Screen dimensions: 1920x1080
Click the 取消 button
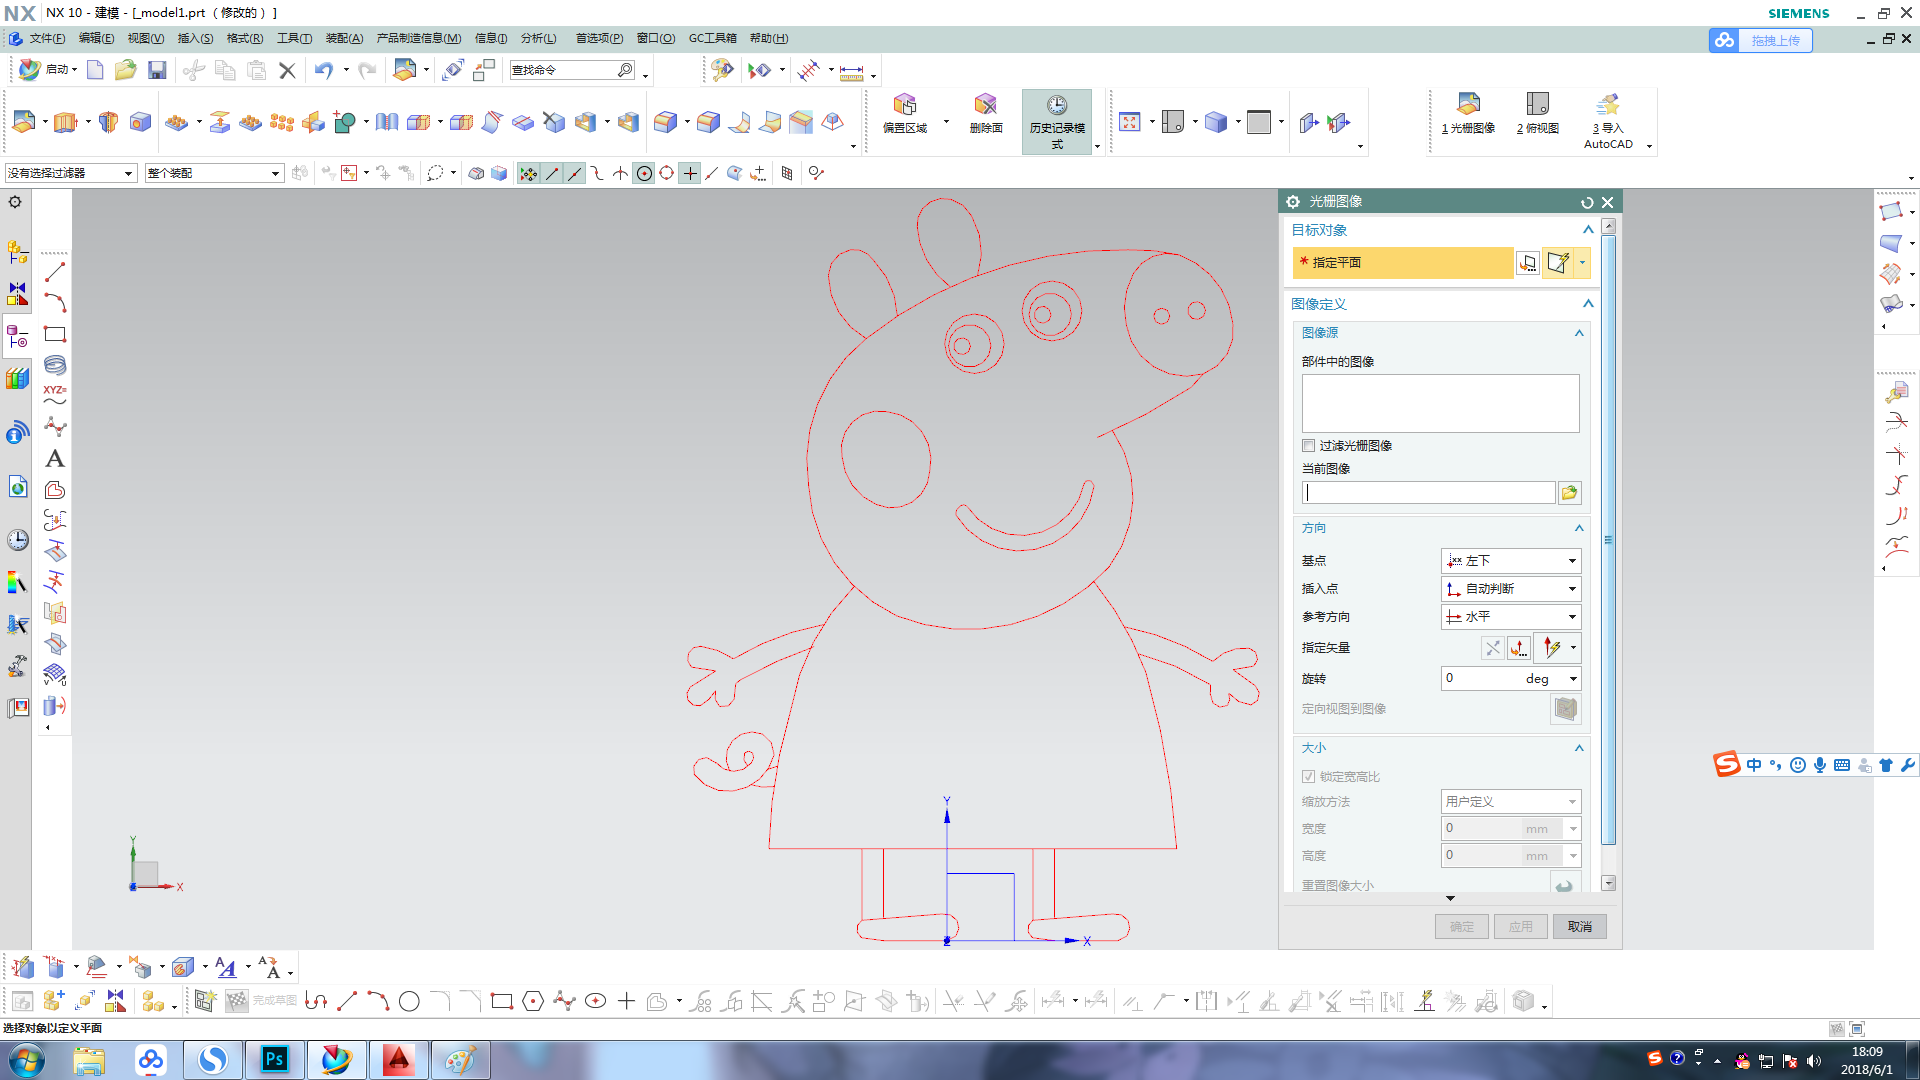[x=1579, y=927]
